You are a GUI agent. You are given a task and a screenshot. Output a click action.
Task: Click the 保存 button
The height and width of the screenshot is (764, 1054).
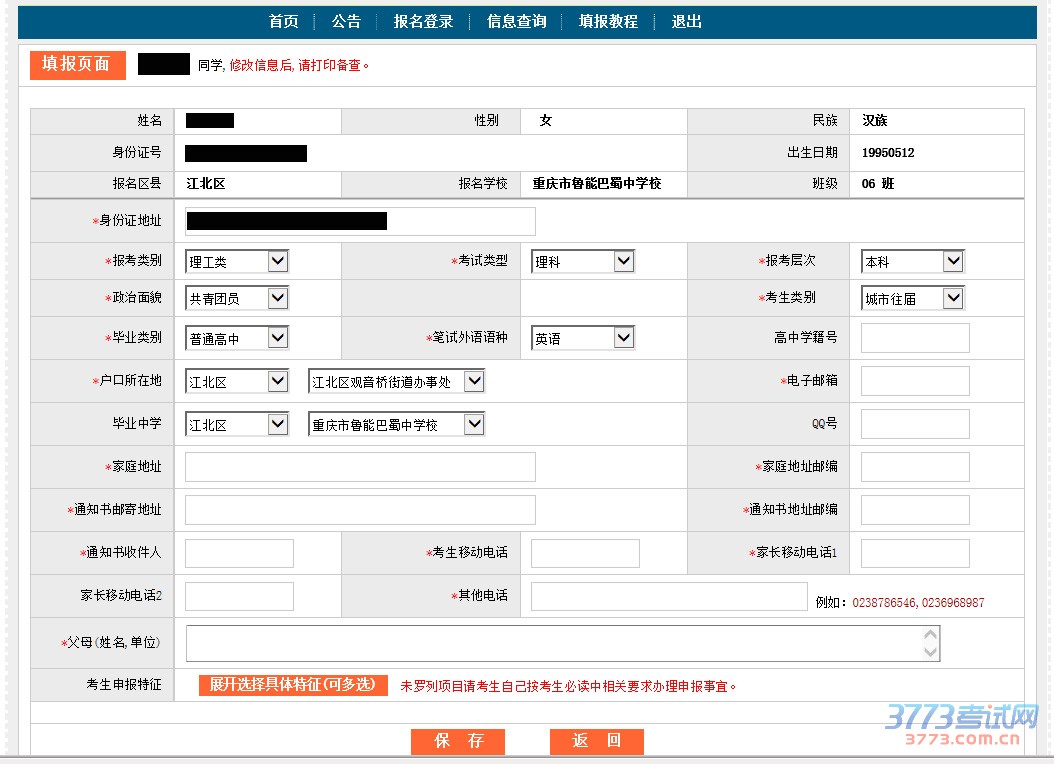(458, 741)
